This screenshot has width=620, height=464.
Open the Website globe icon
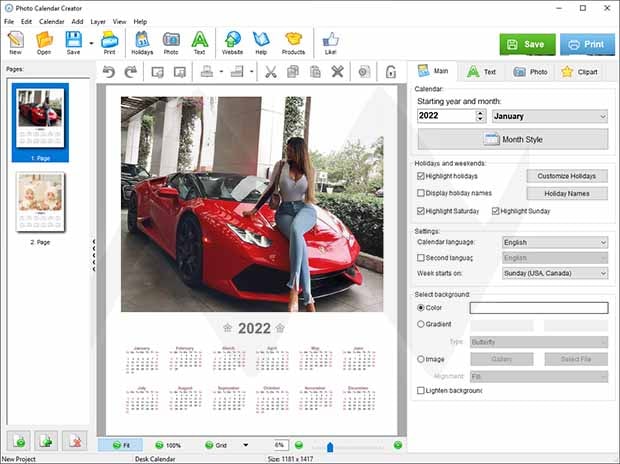(x=232, y=43)
